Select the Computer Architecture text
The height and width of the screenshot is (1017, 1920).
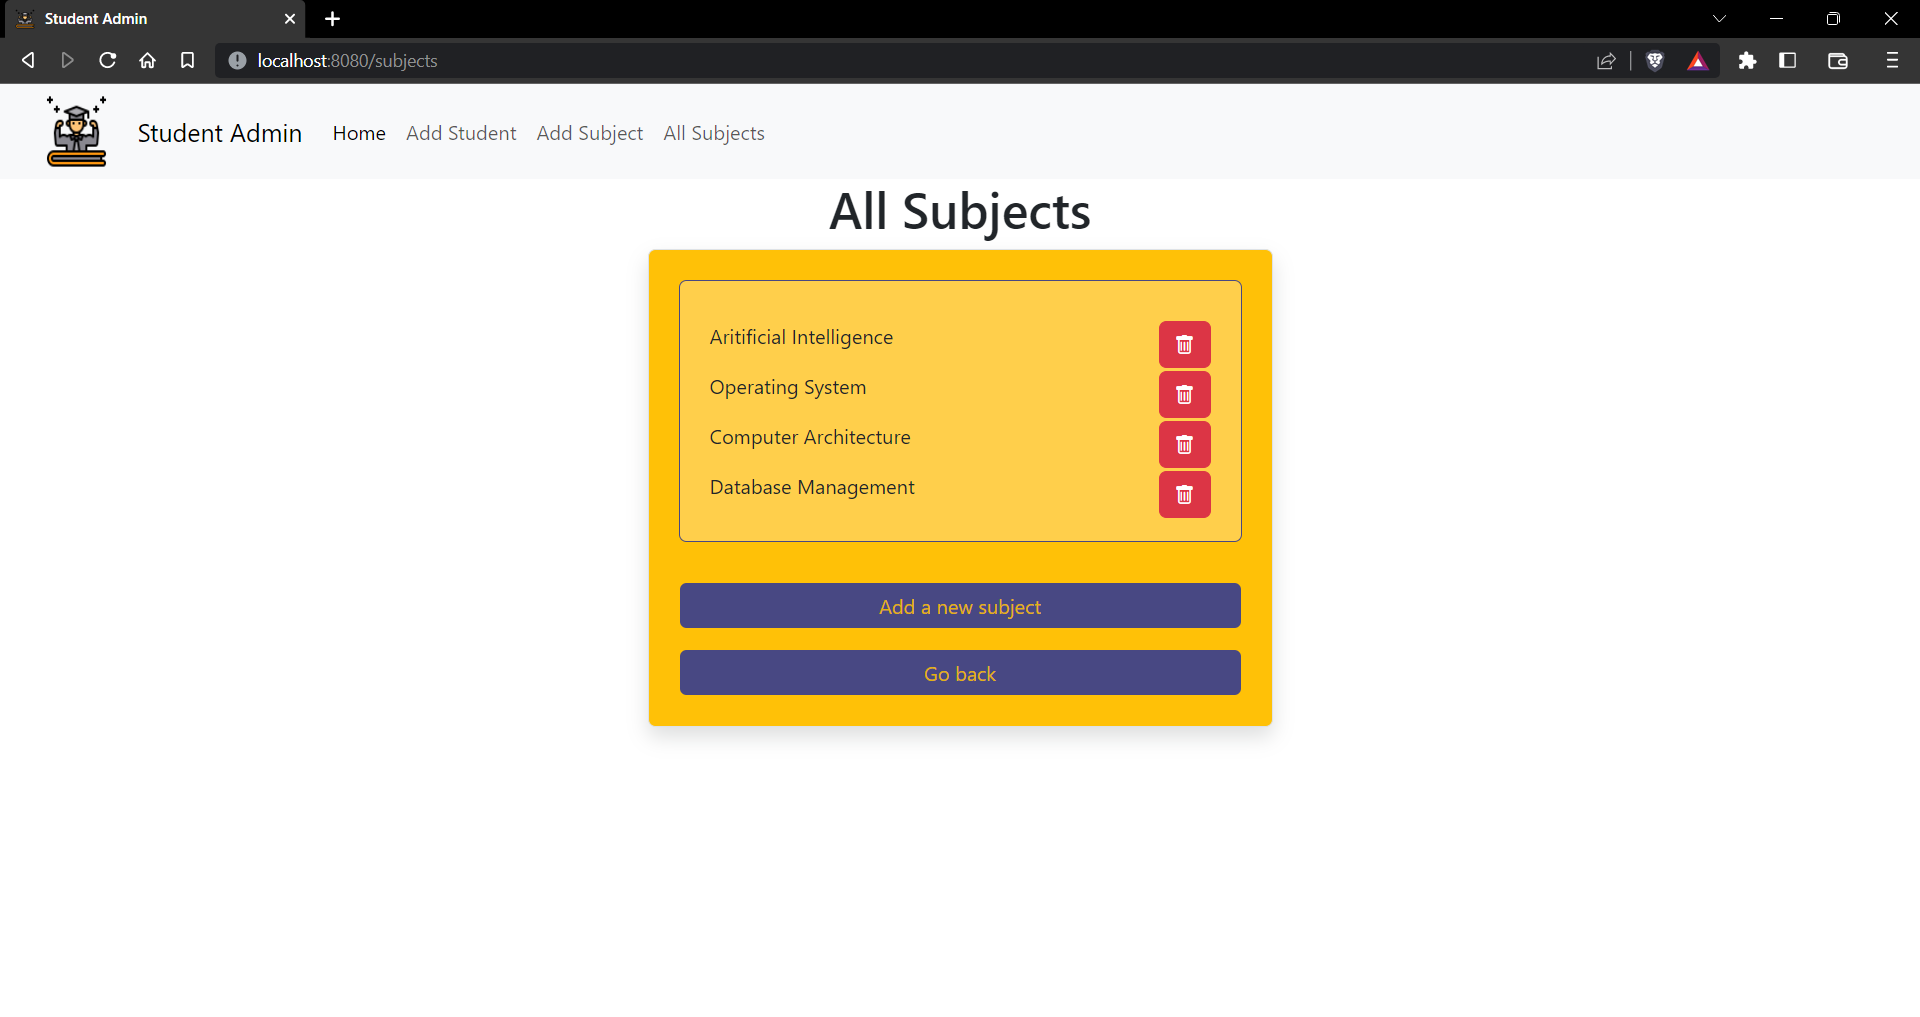click(x=810, y=437)
